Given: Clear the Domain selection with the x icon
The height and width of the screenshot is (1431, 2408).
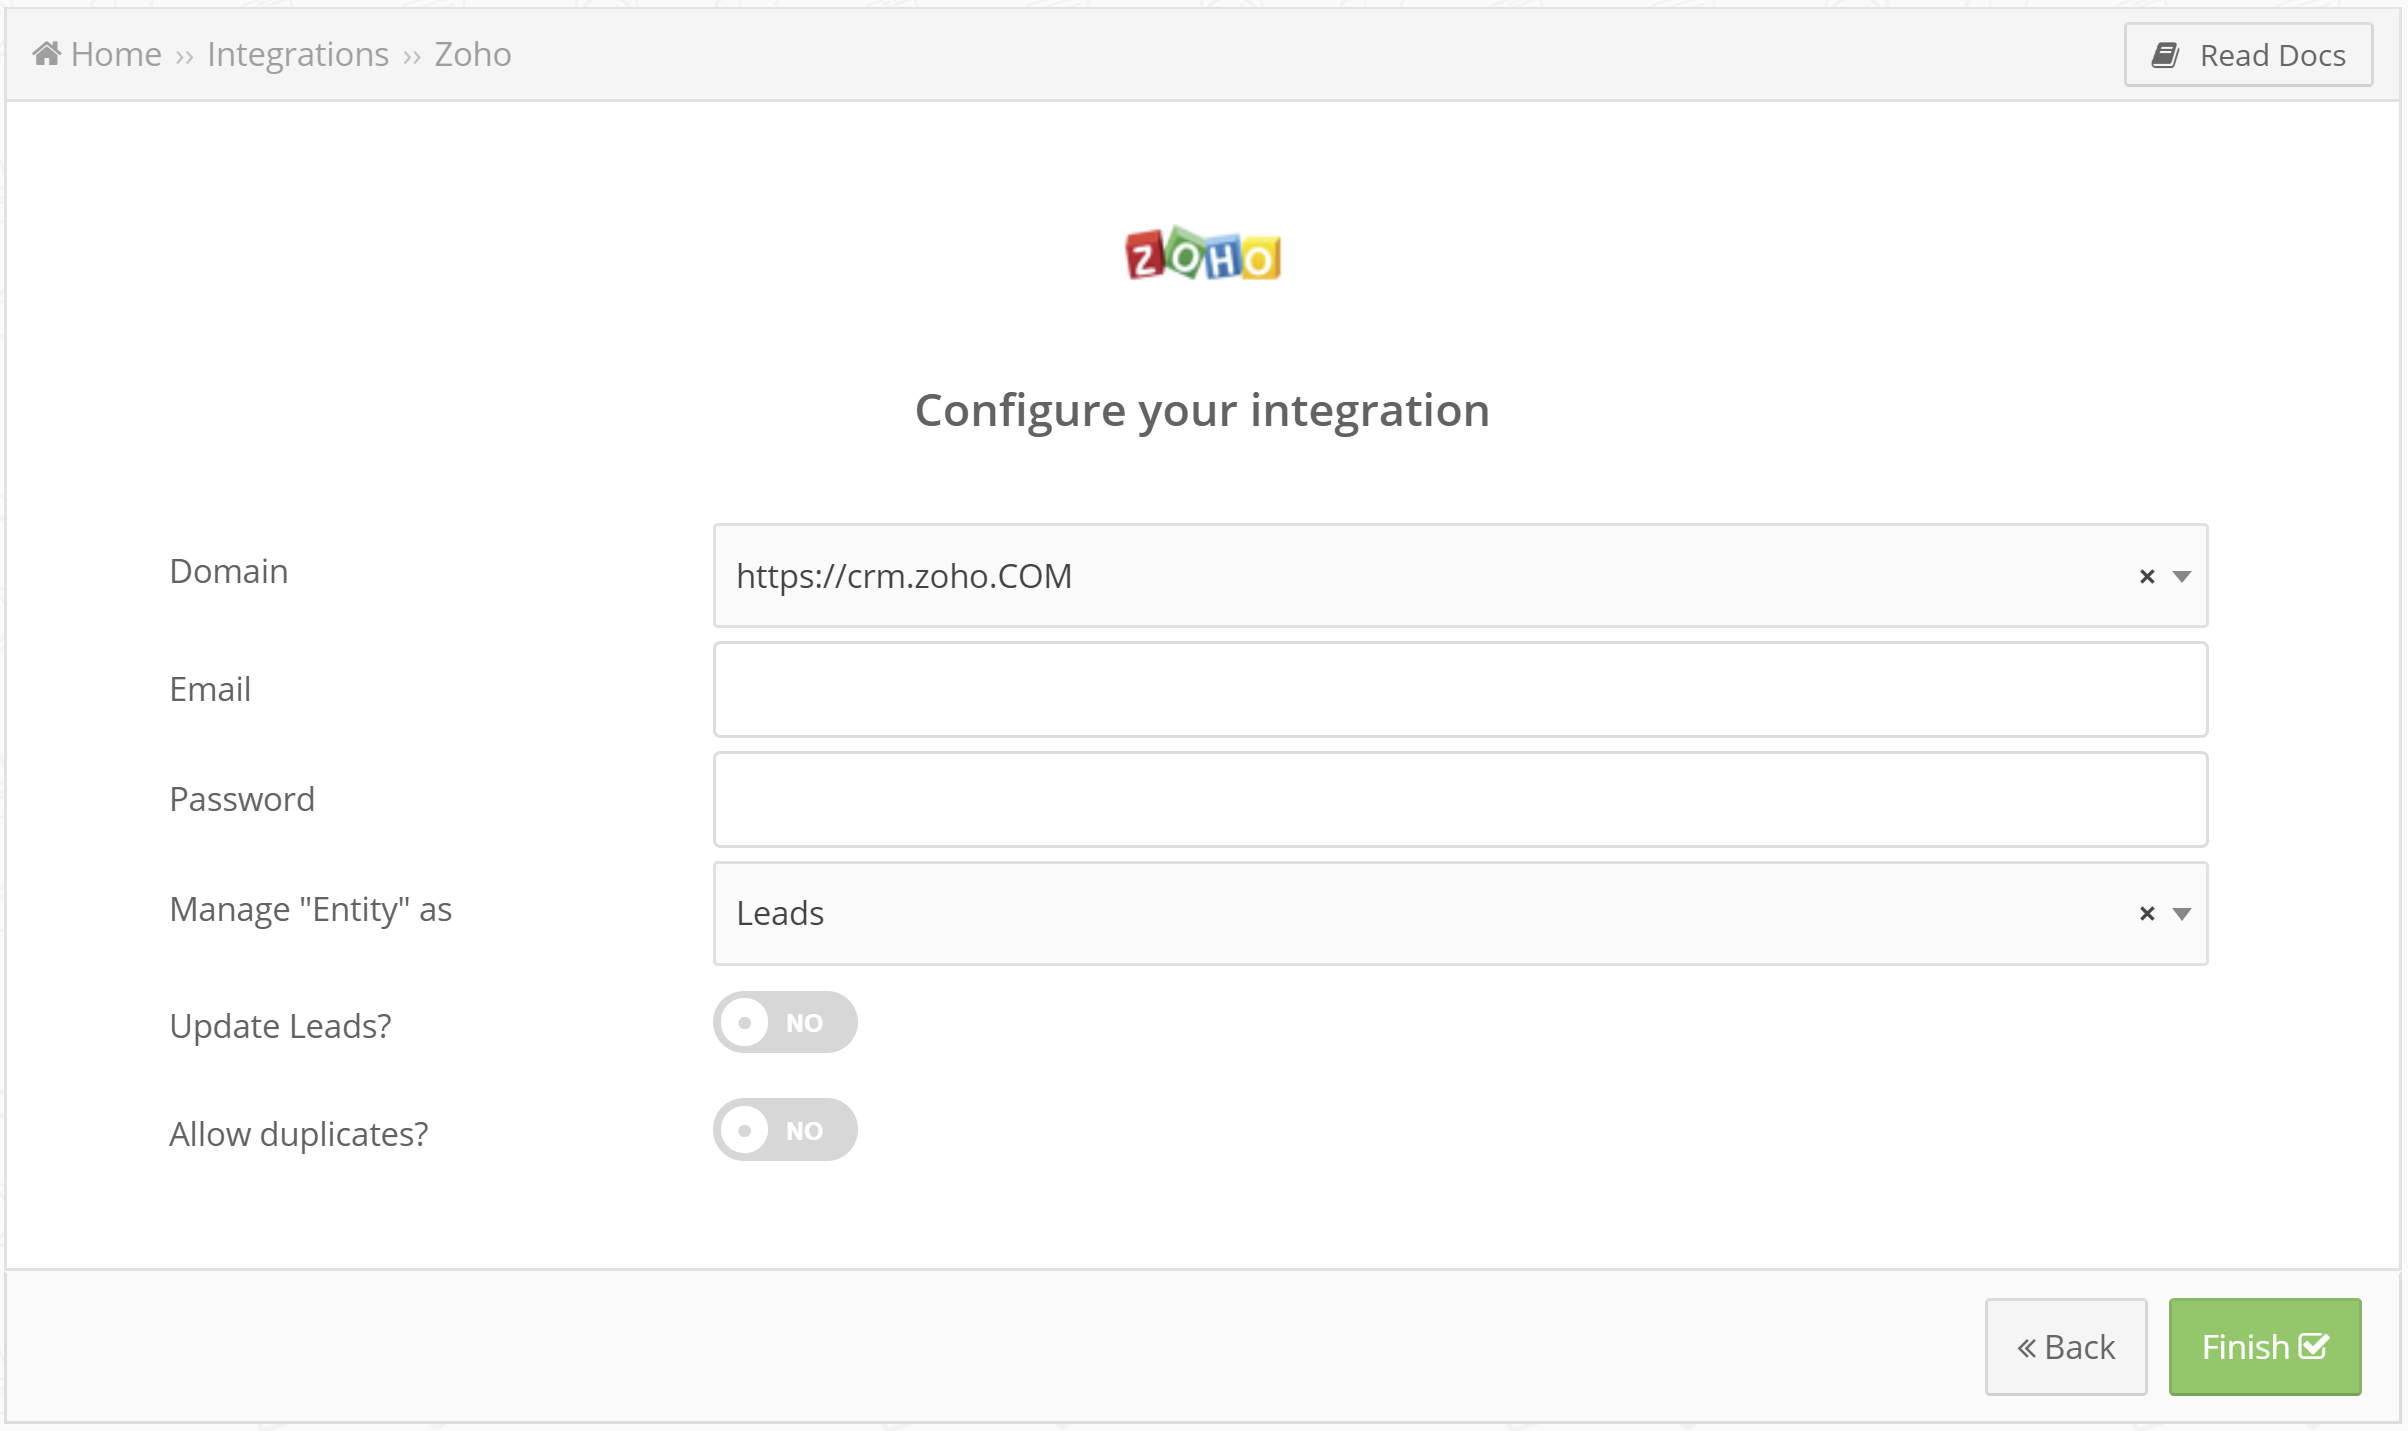Looking at the screenshot, I should pos(2146,576).
